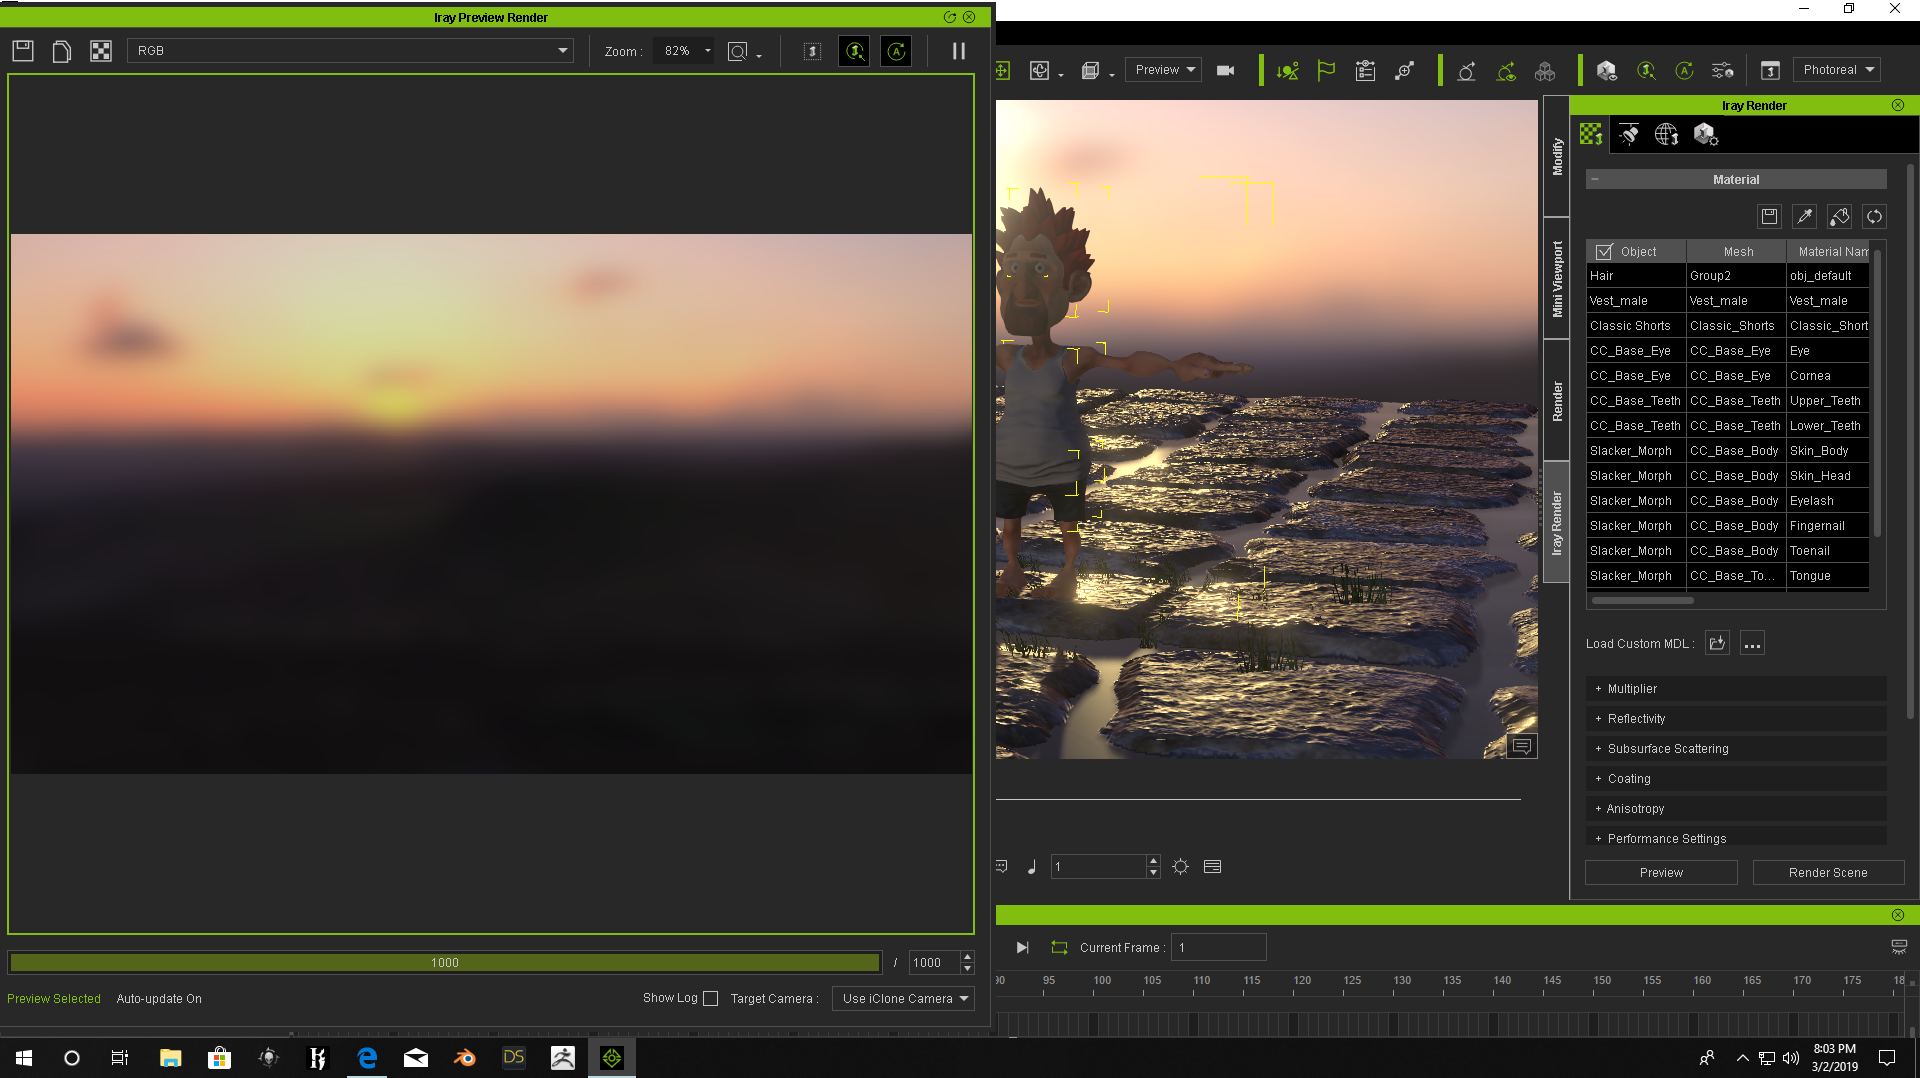The image size is (1920, 1078).
Task: Click the Render Scene button
Action: pos(1828,873)
